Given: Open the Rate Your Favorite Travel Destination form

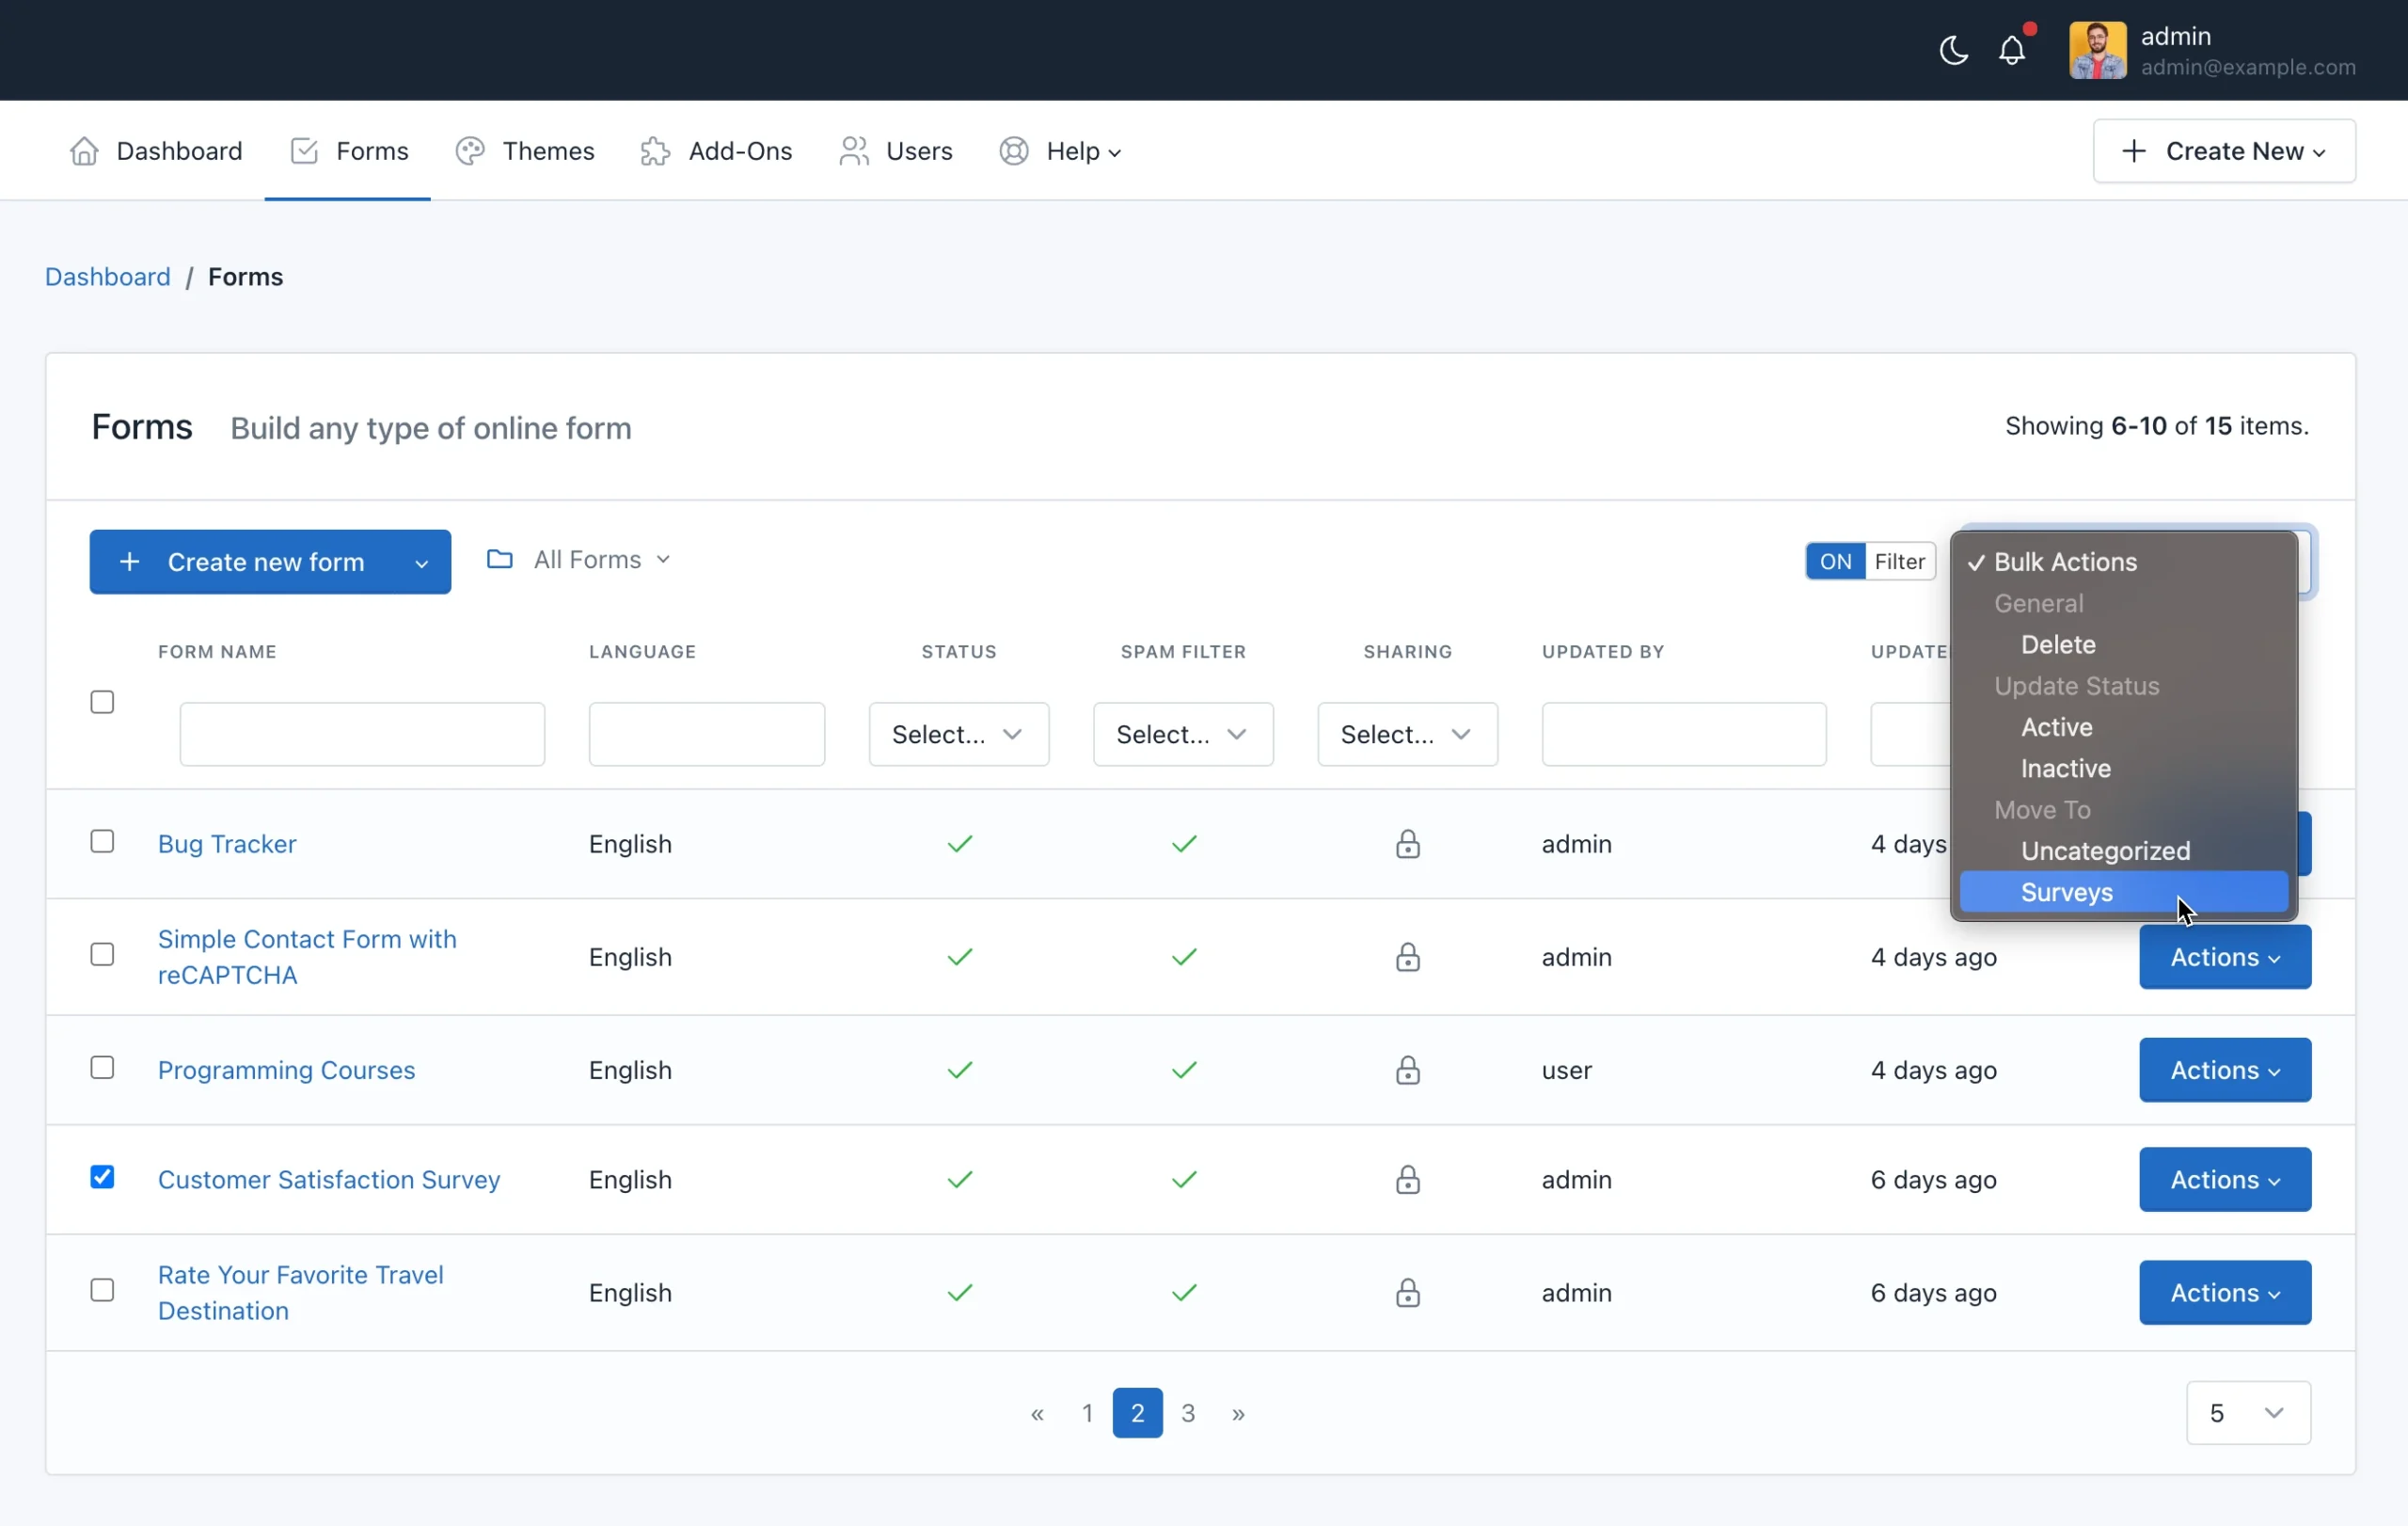Looking at the screenshot, I should point(301,1293).
